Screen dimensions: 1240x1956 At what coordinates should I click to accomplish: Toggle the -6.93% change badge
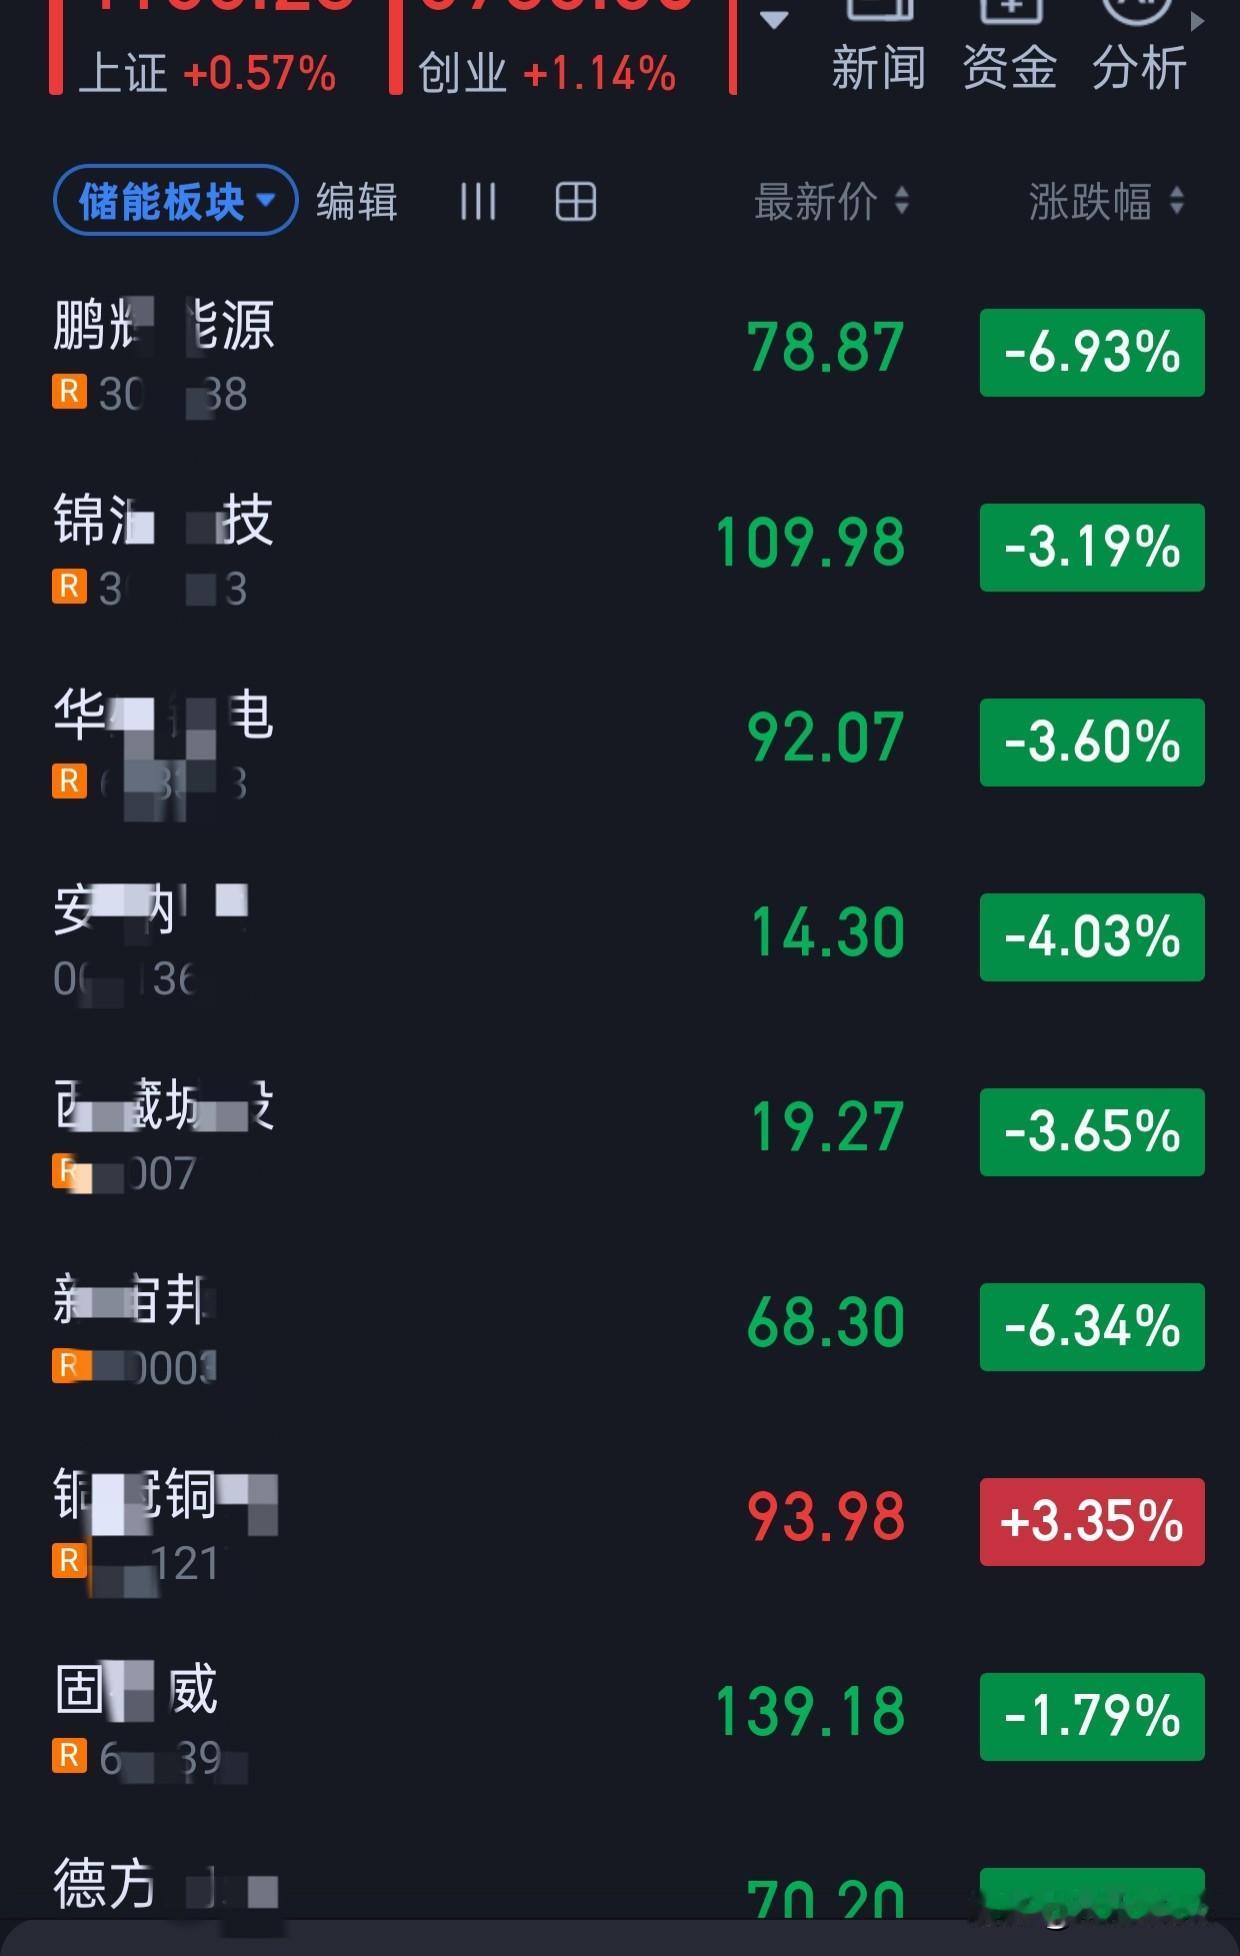pyautogui.click(x=1092, y=353)
